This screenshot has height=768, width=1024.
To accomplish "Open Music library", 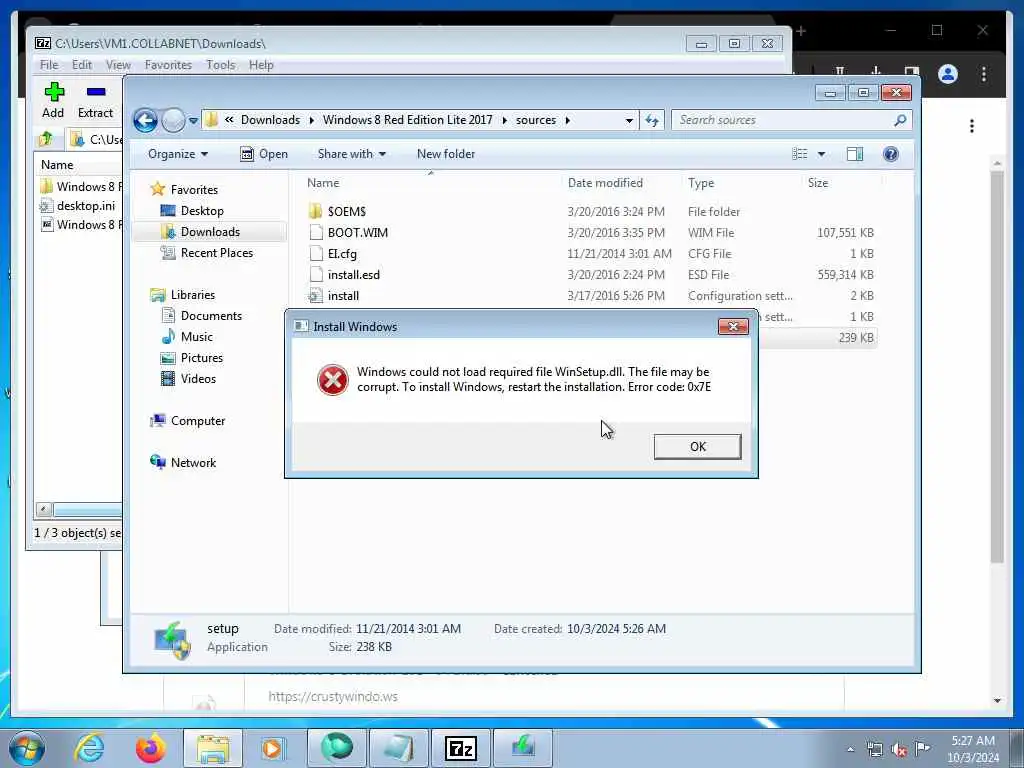I will pos(197,337).
